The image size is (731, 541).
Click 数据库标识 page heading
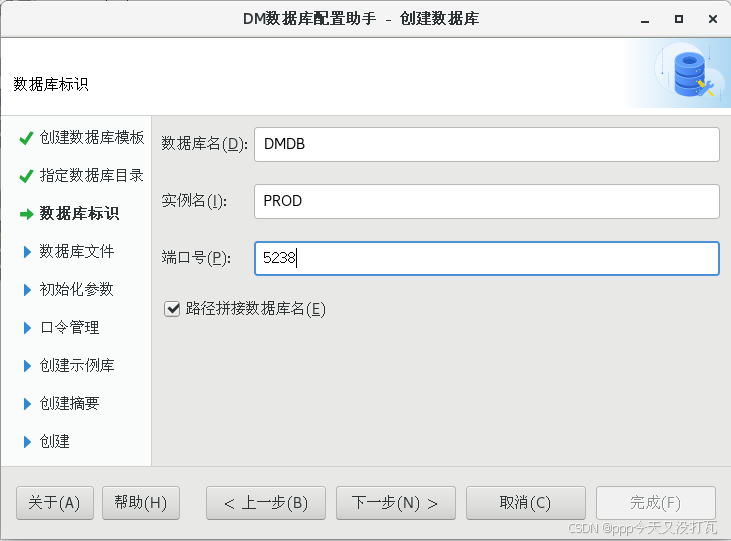coord(51,84)
